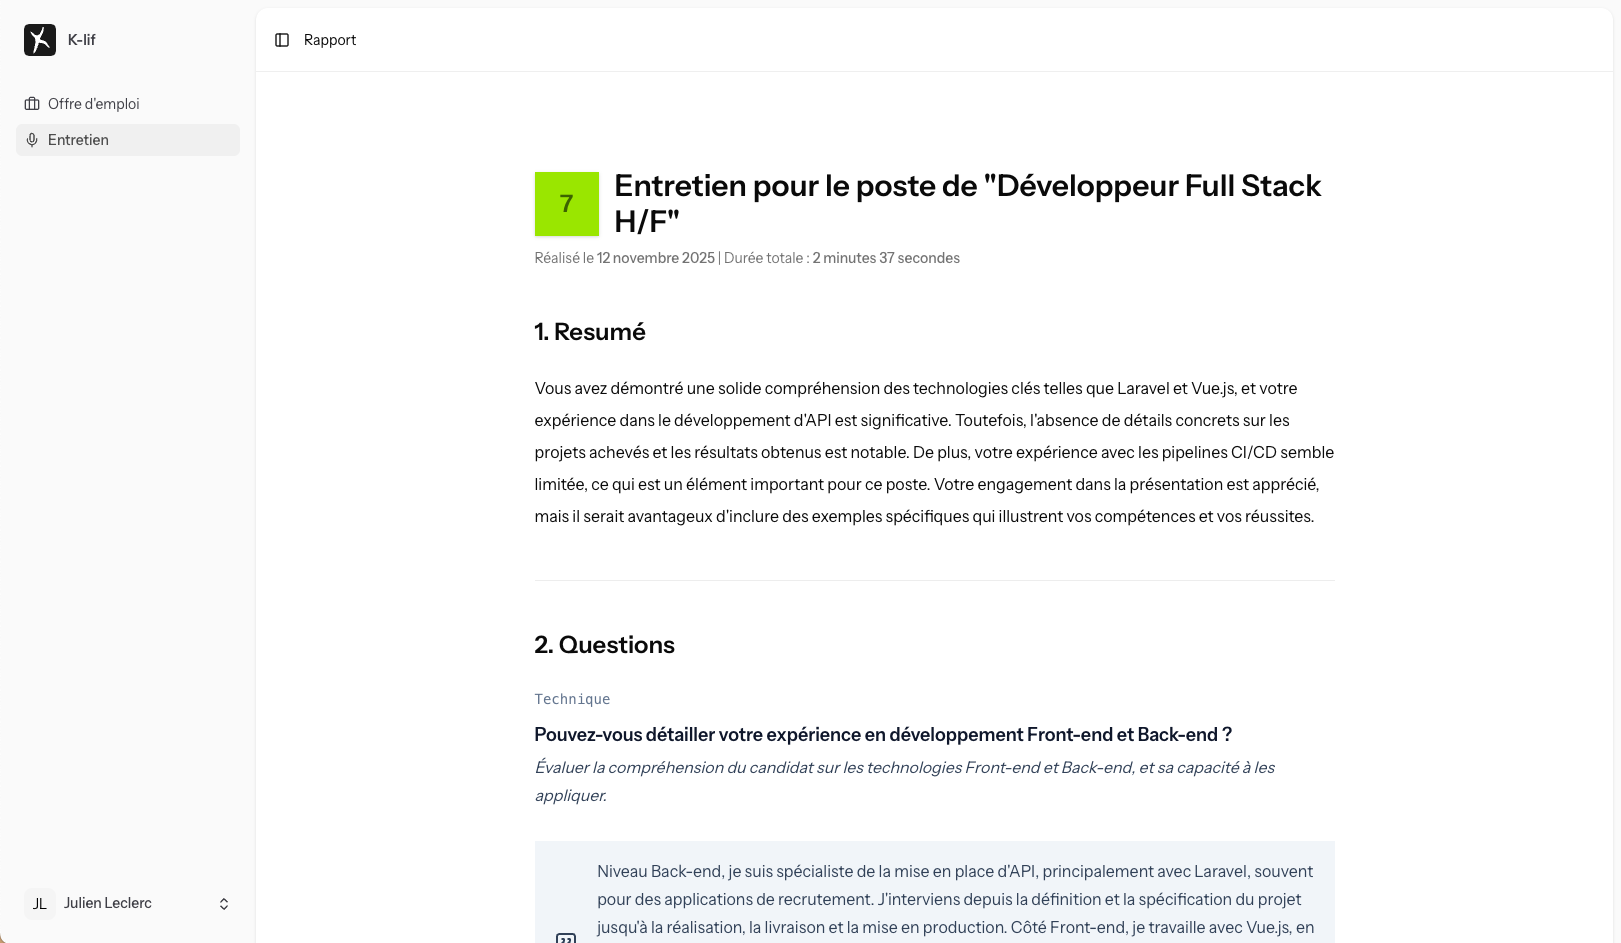
Task: Click the briefcase icon for Offre d'emploi
Action: (32, 104)
